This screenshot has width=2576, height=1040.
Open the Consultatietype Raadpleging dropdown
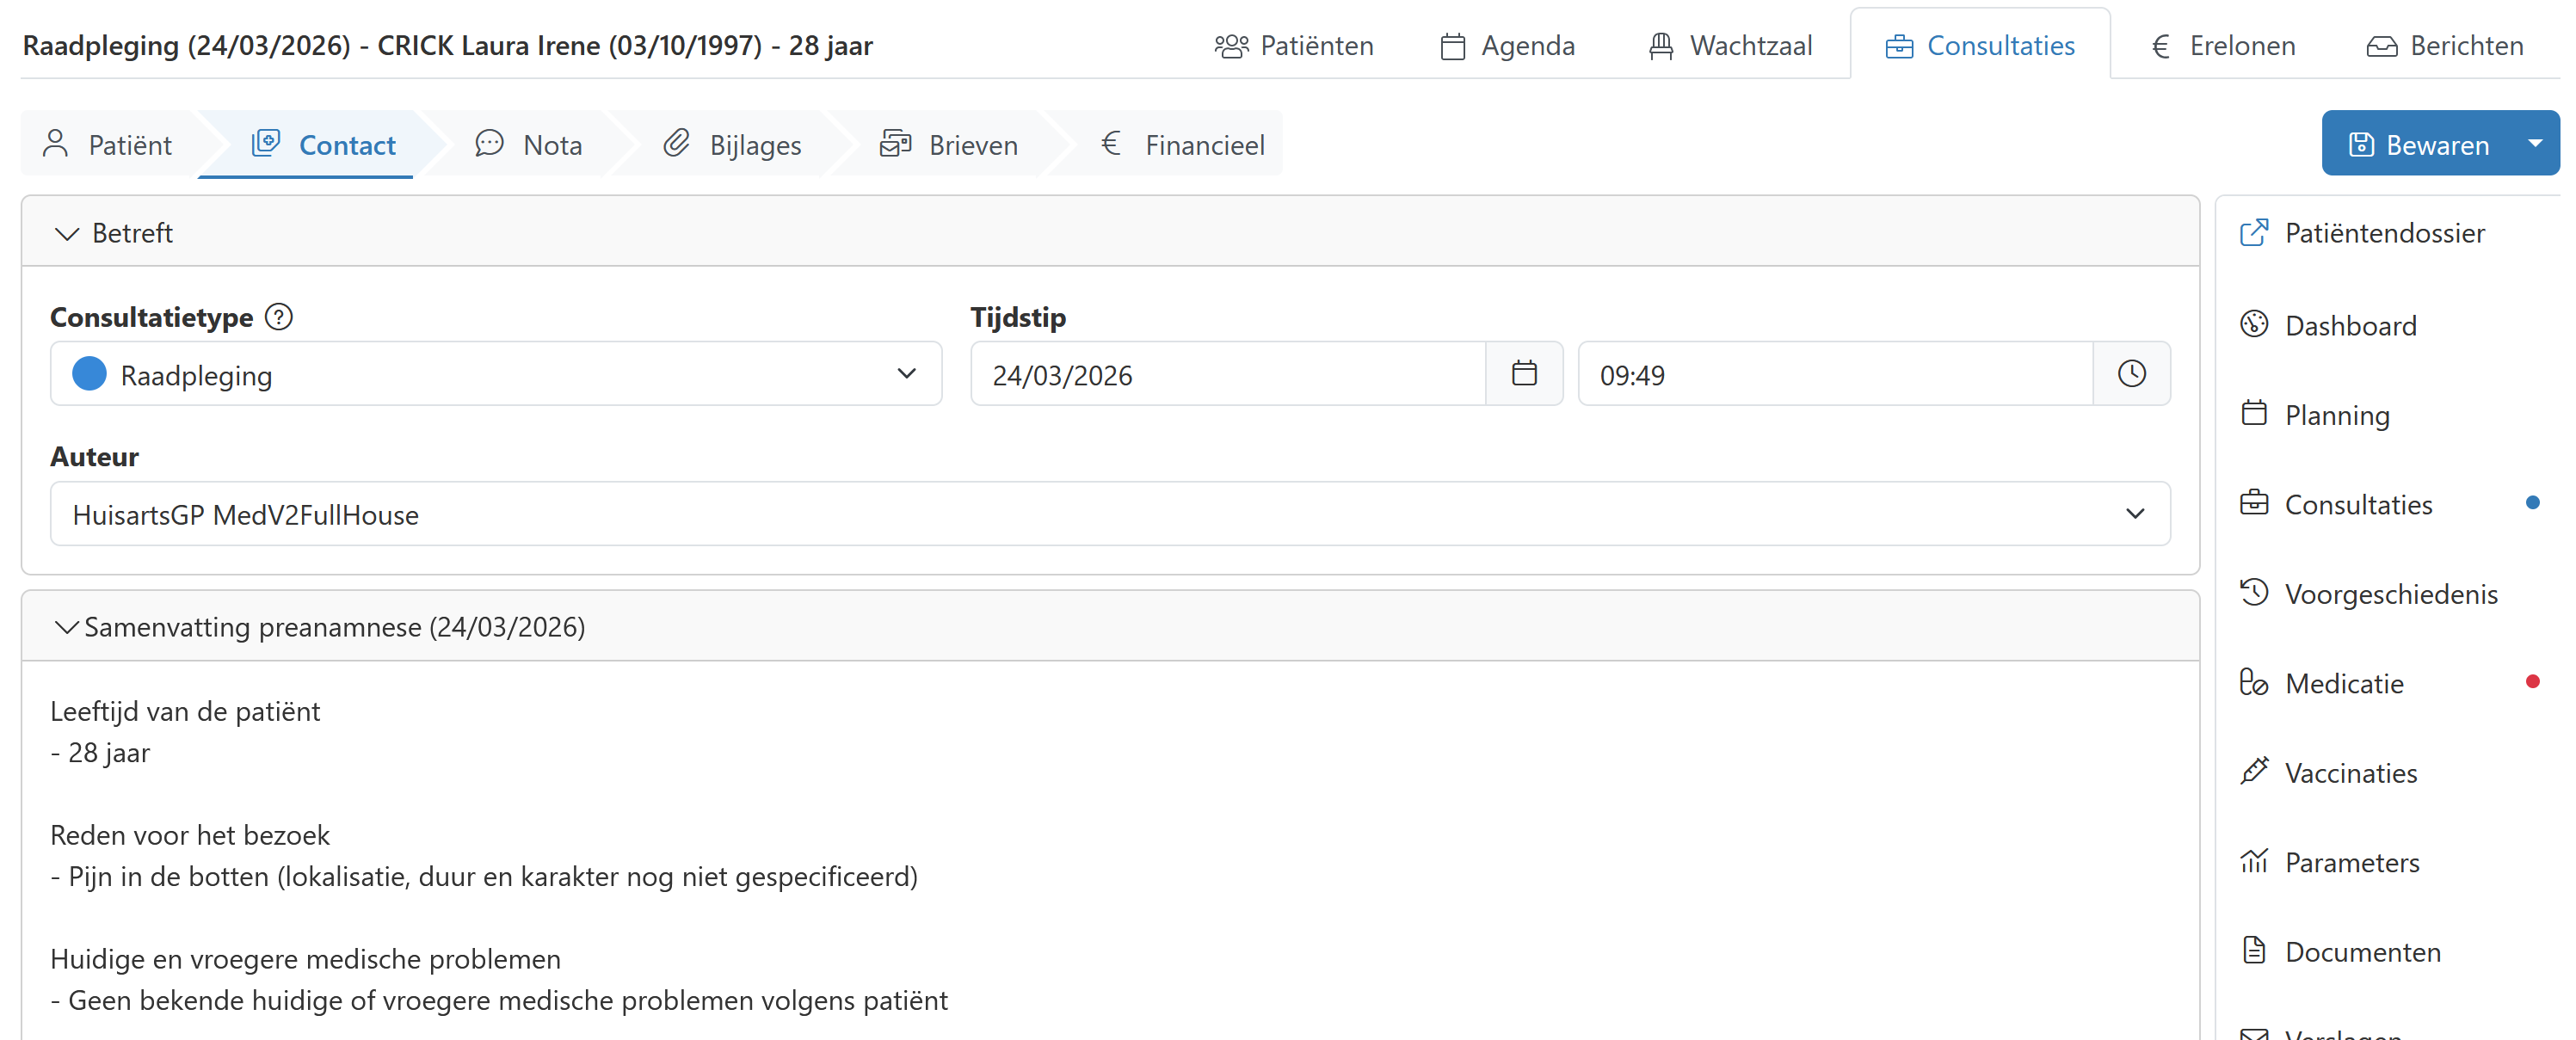(x=496, y=374)
